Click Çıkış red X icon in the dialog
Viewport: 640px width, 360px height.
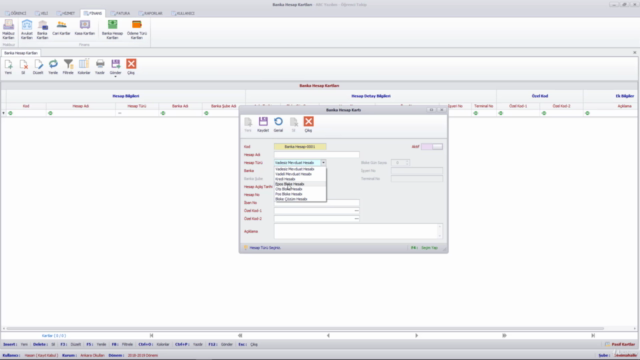pyautogui.click(x=309, y=124)
